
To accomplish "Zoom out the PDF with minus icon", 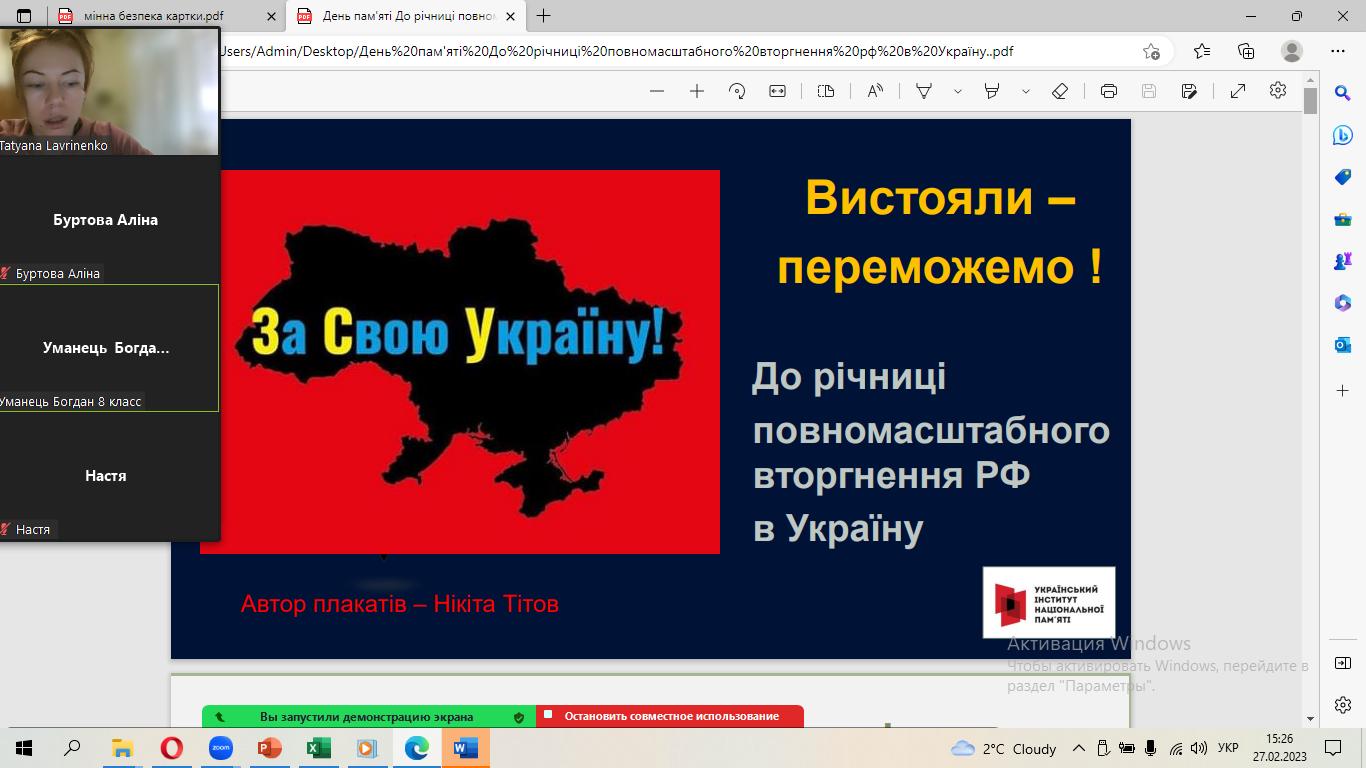I will click(x=657, y=91).
